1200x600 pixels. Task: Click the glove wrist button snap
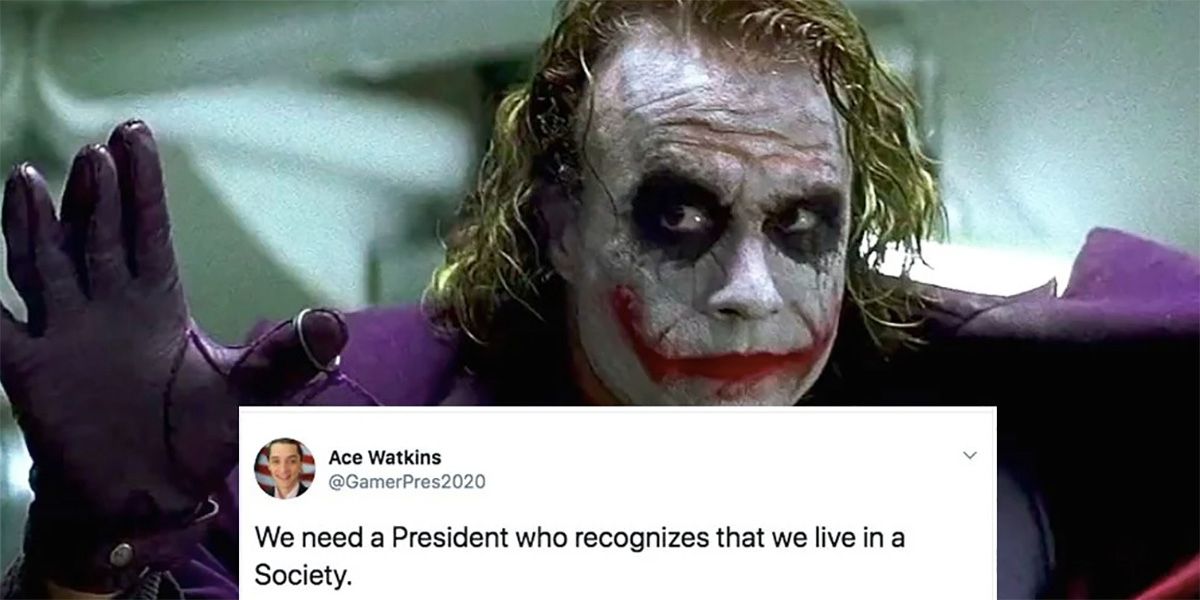click(x=121, y=554)
